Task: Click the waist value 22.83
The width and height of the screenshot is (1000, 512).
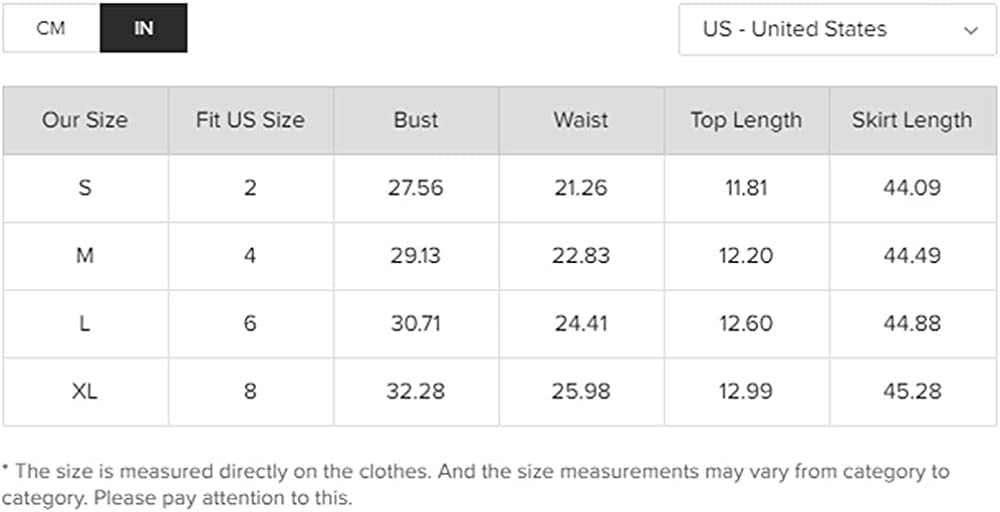Action: 581,256
